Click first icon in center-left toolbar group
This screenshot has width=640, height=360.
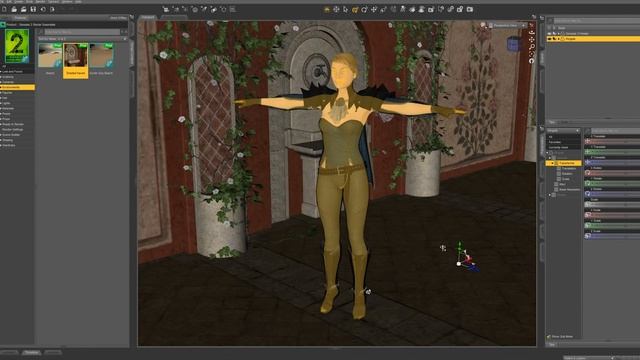166,9
